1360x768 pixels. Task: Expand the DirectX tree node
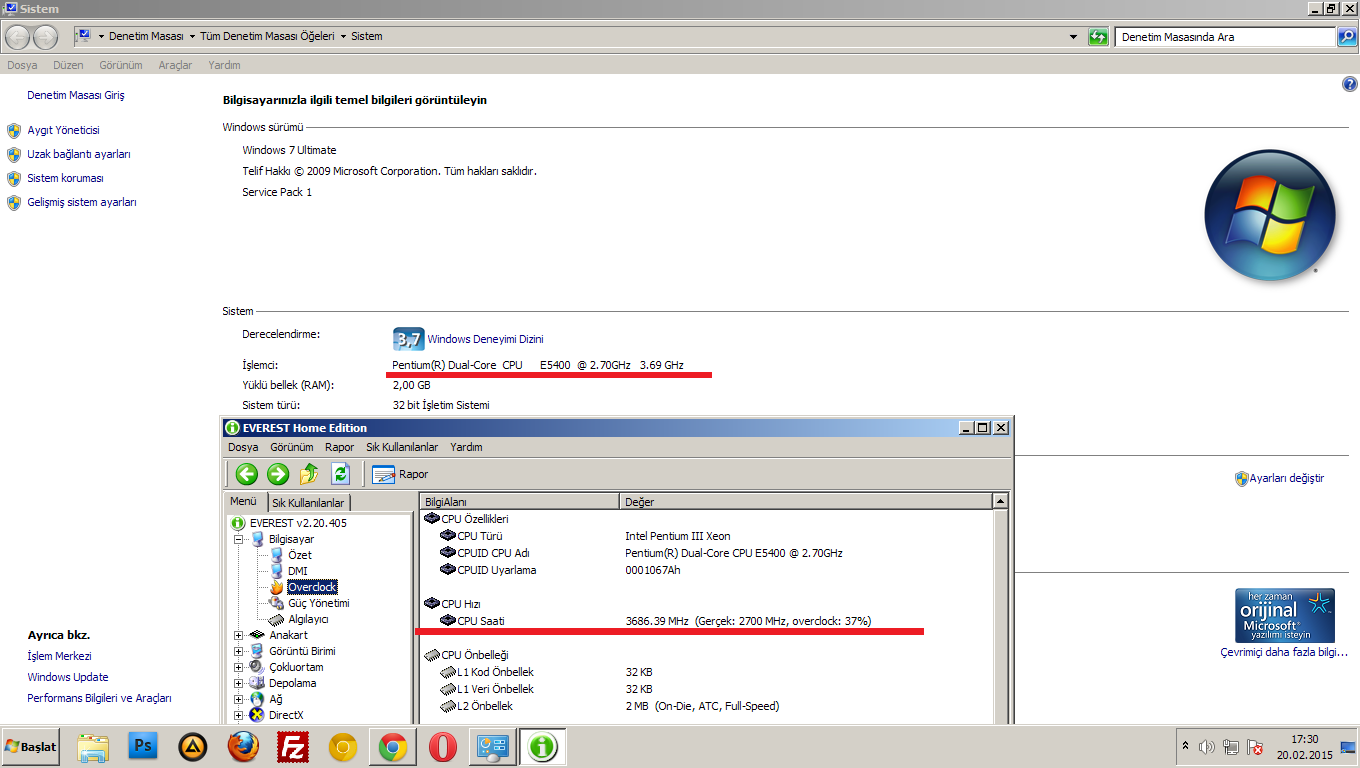239,715
